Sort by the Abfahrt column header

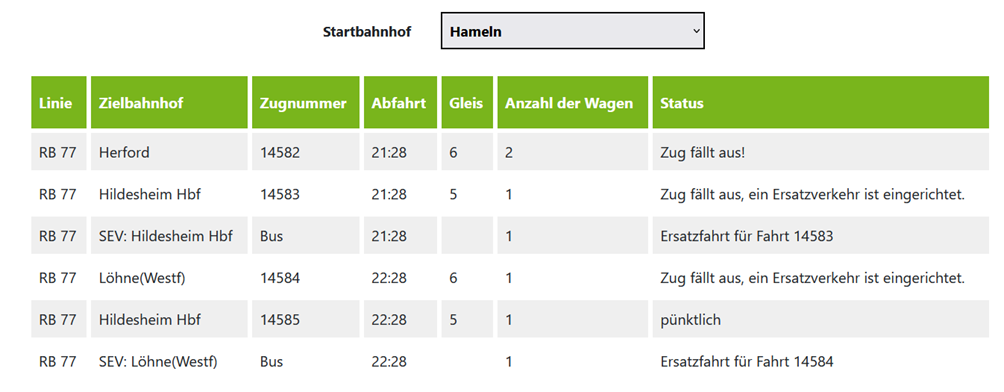400,102
